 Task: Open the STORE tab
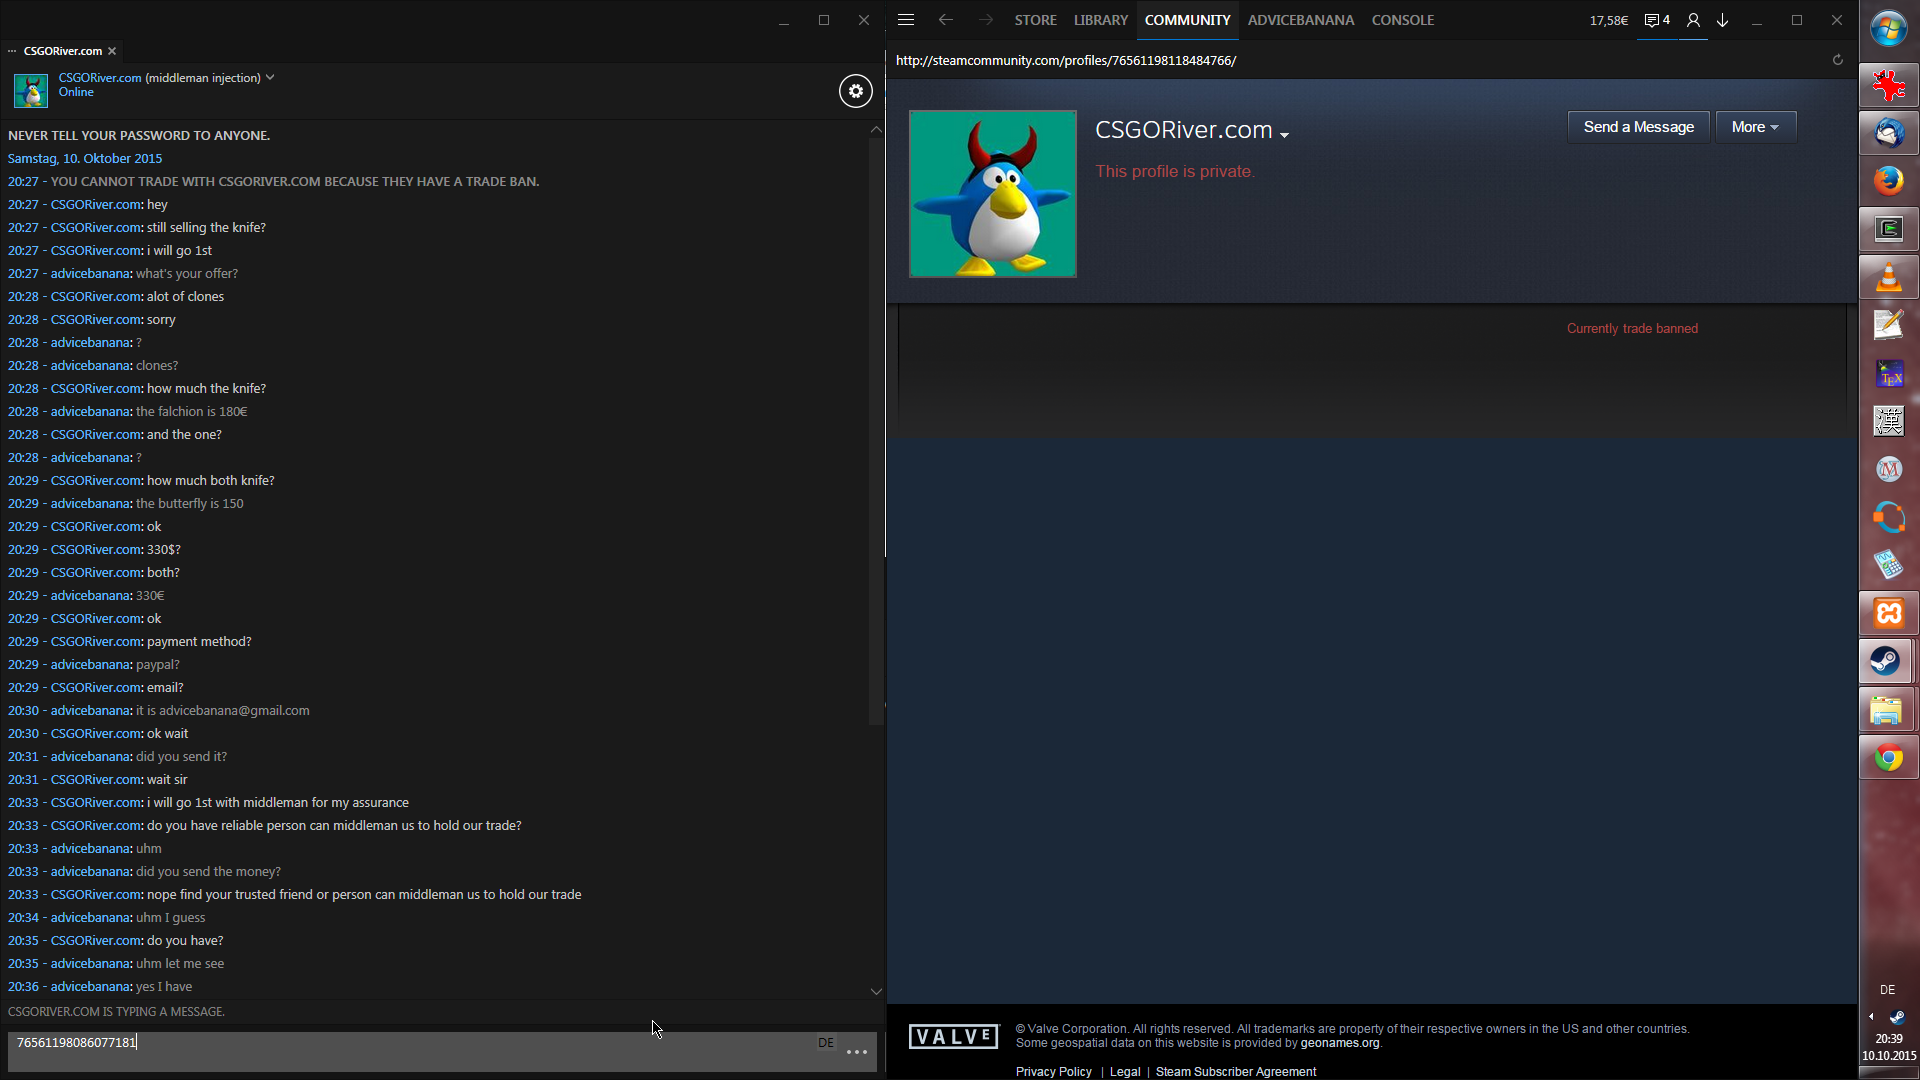[x=1035, y=20]
